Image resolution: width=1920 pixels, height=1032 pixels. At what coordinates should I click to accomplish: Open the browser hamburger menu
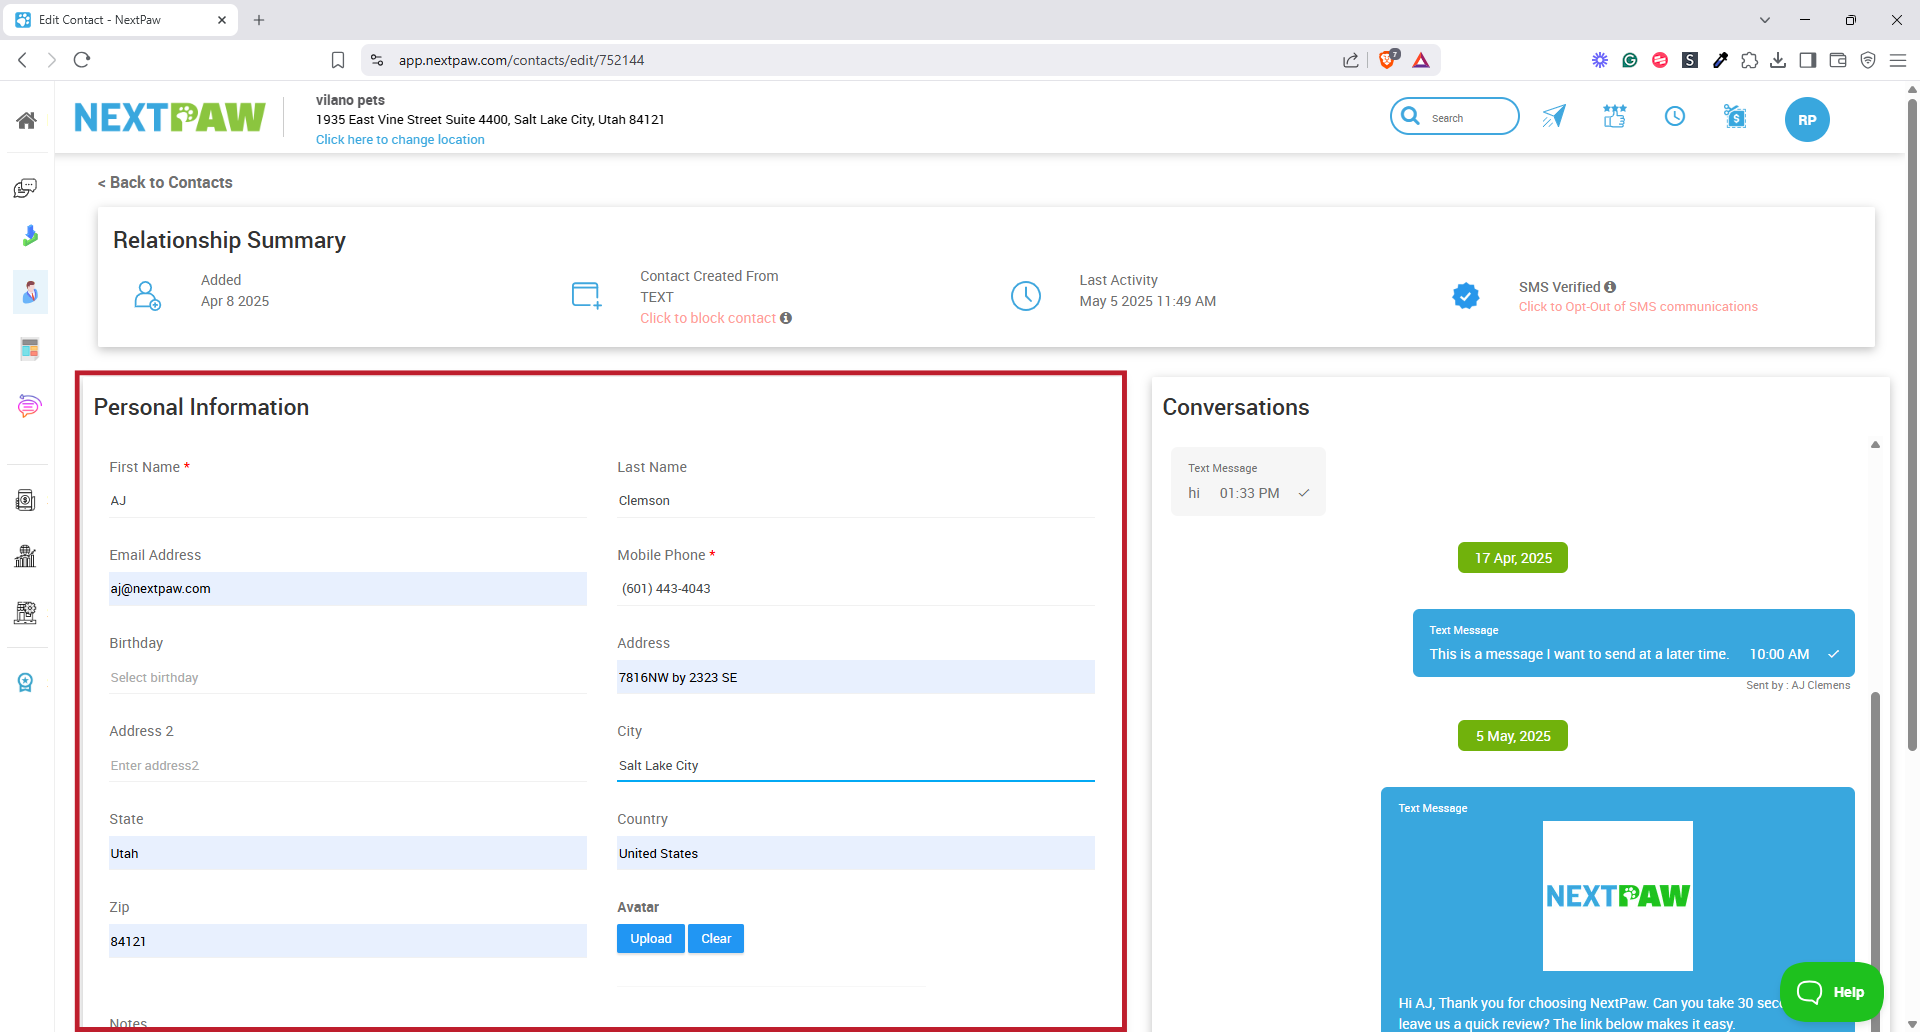coord(1898,60)
